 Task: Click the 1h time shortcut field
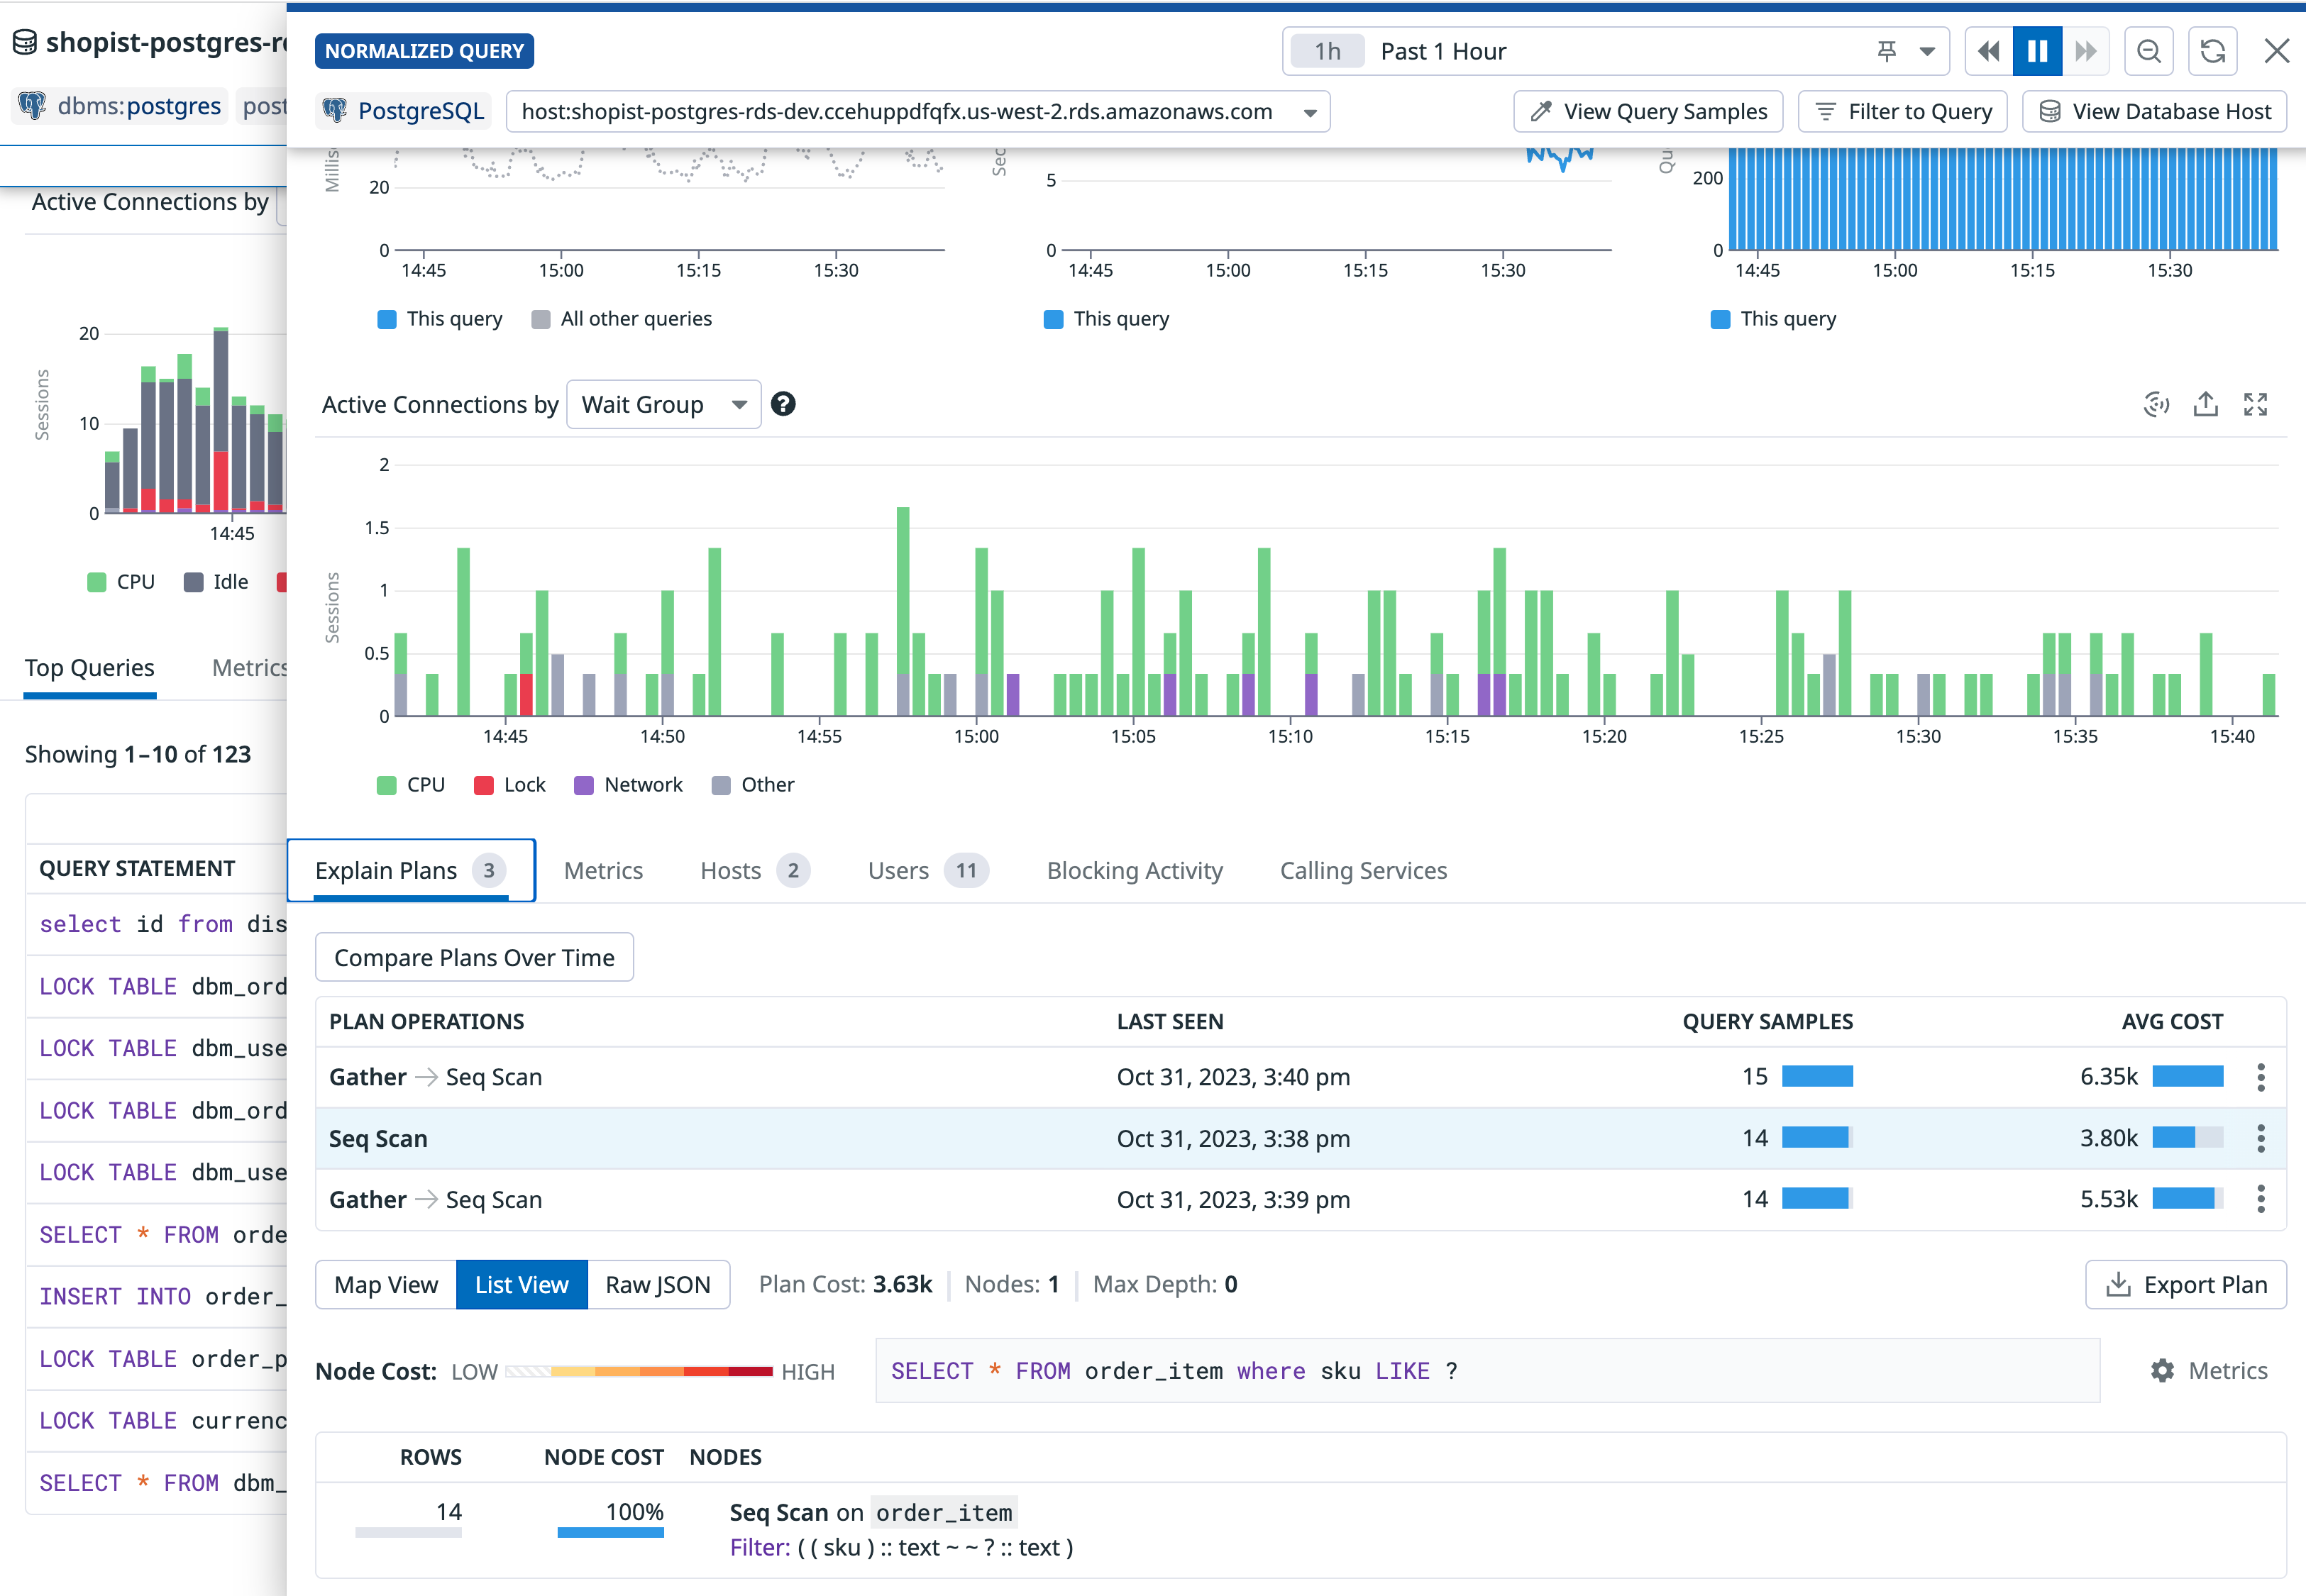[1327, 51]
